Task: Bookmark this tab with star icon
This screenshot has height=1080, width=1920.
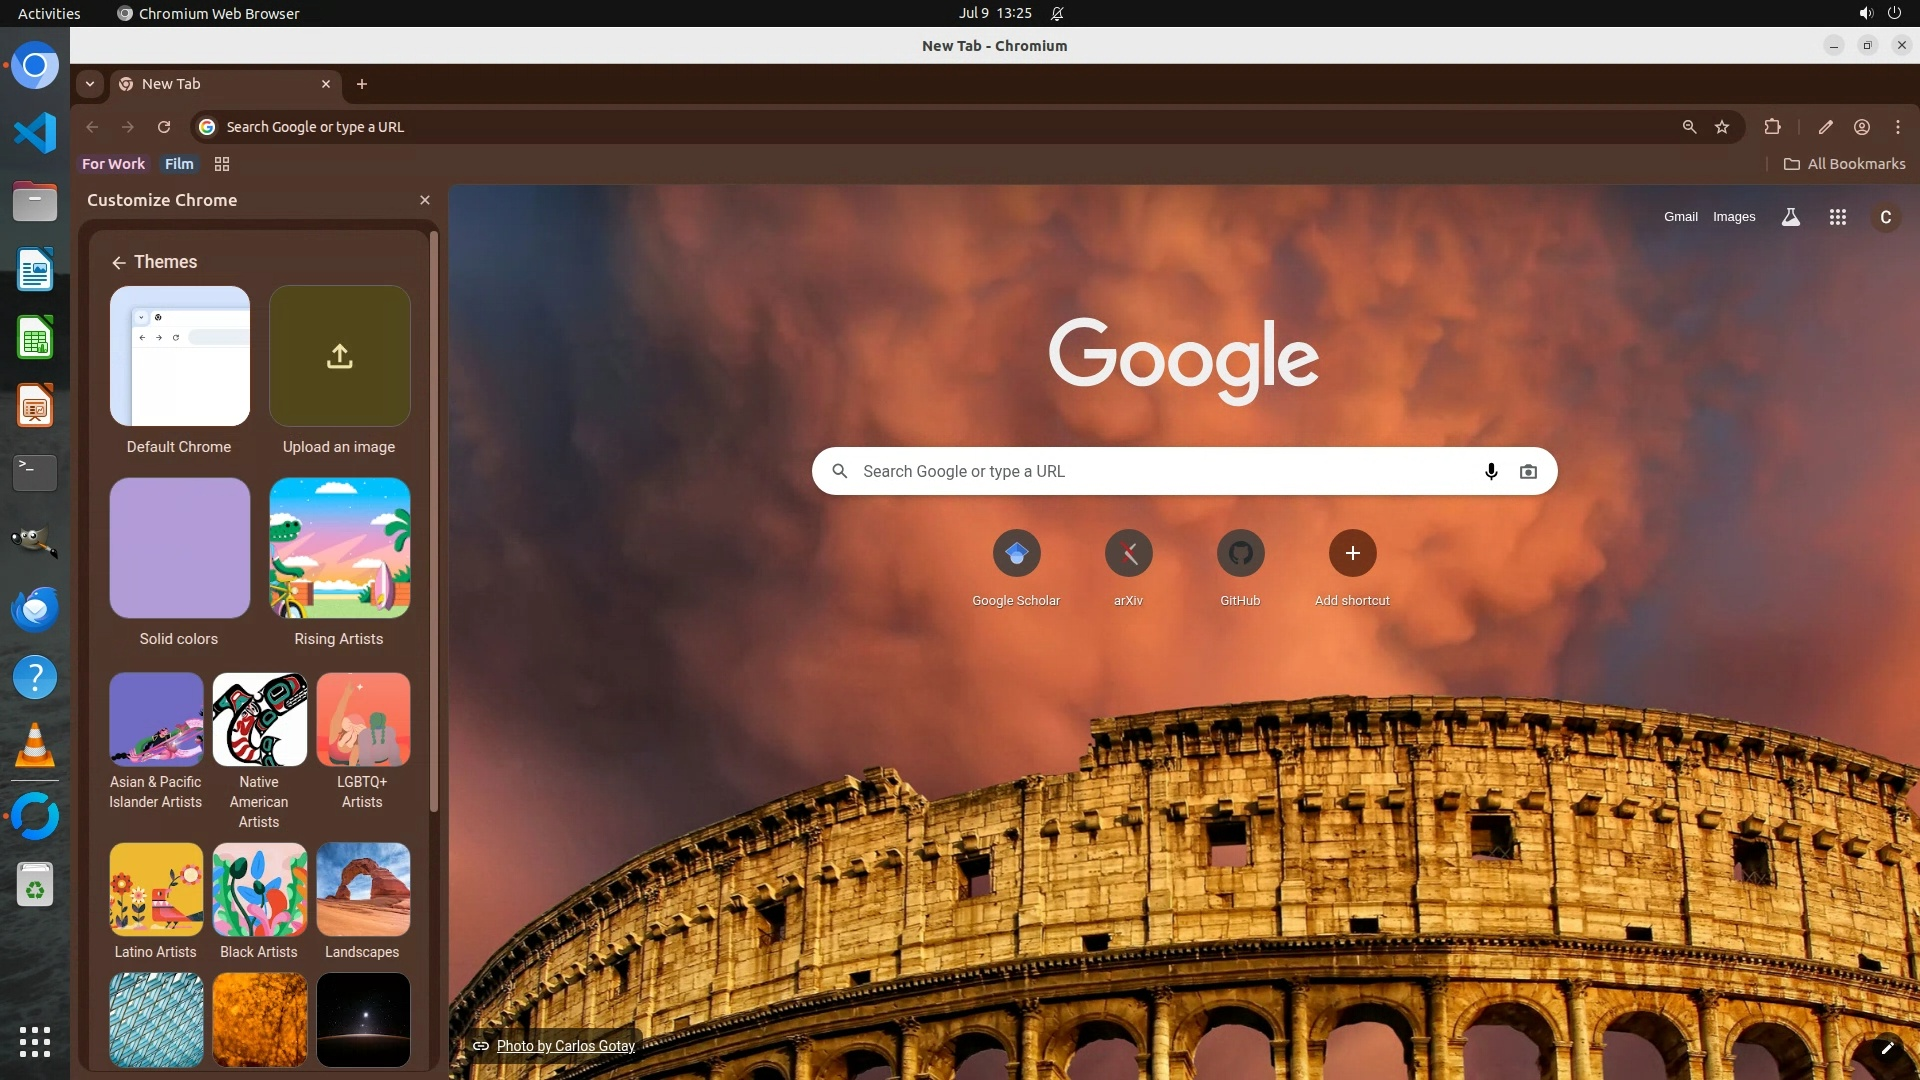Action: pyautogui.click(x=1722, y=127)
